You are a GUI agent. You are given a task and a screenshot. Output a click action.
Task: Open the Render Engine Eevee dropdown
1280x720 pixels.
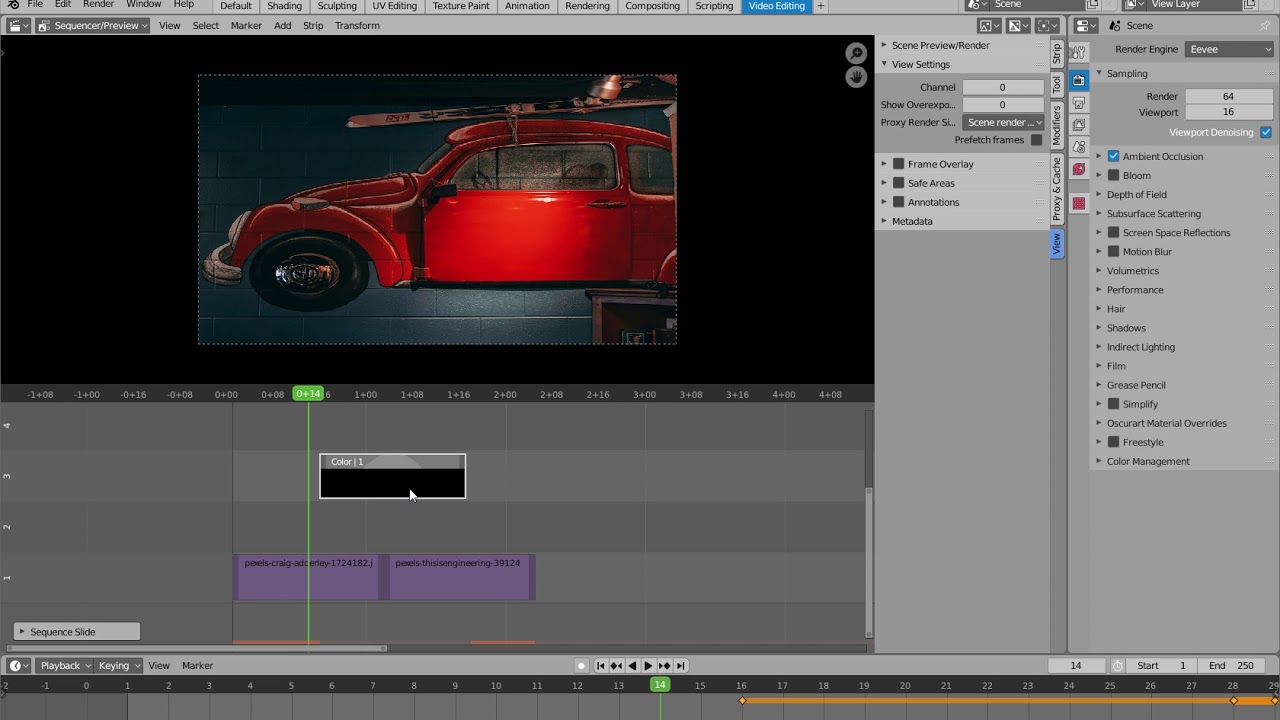coord(1229,49)
